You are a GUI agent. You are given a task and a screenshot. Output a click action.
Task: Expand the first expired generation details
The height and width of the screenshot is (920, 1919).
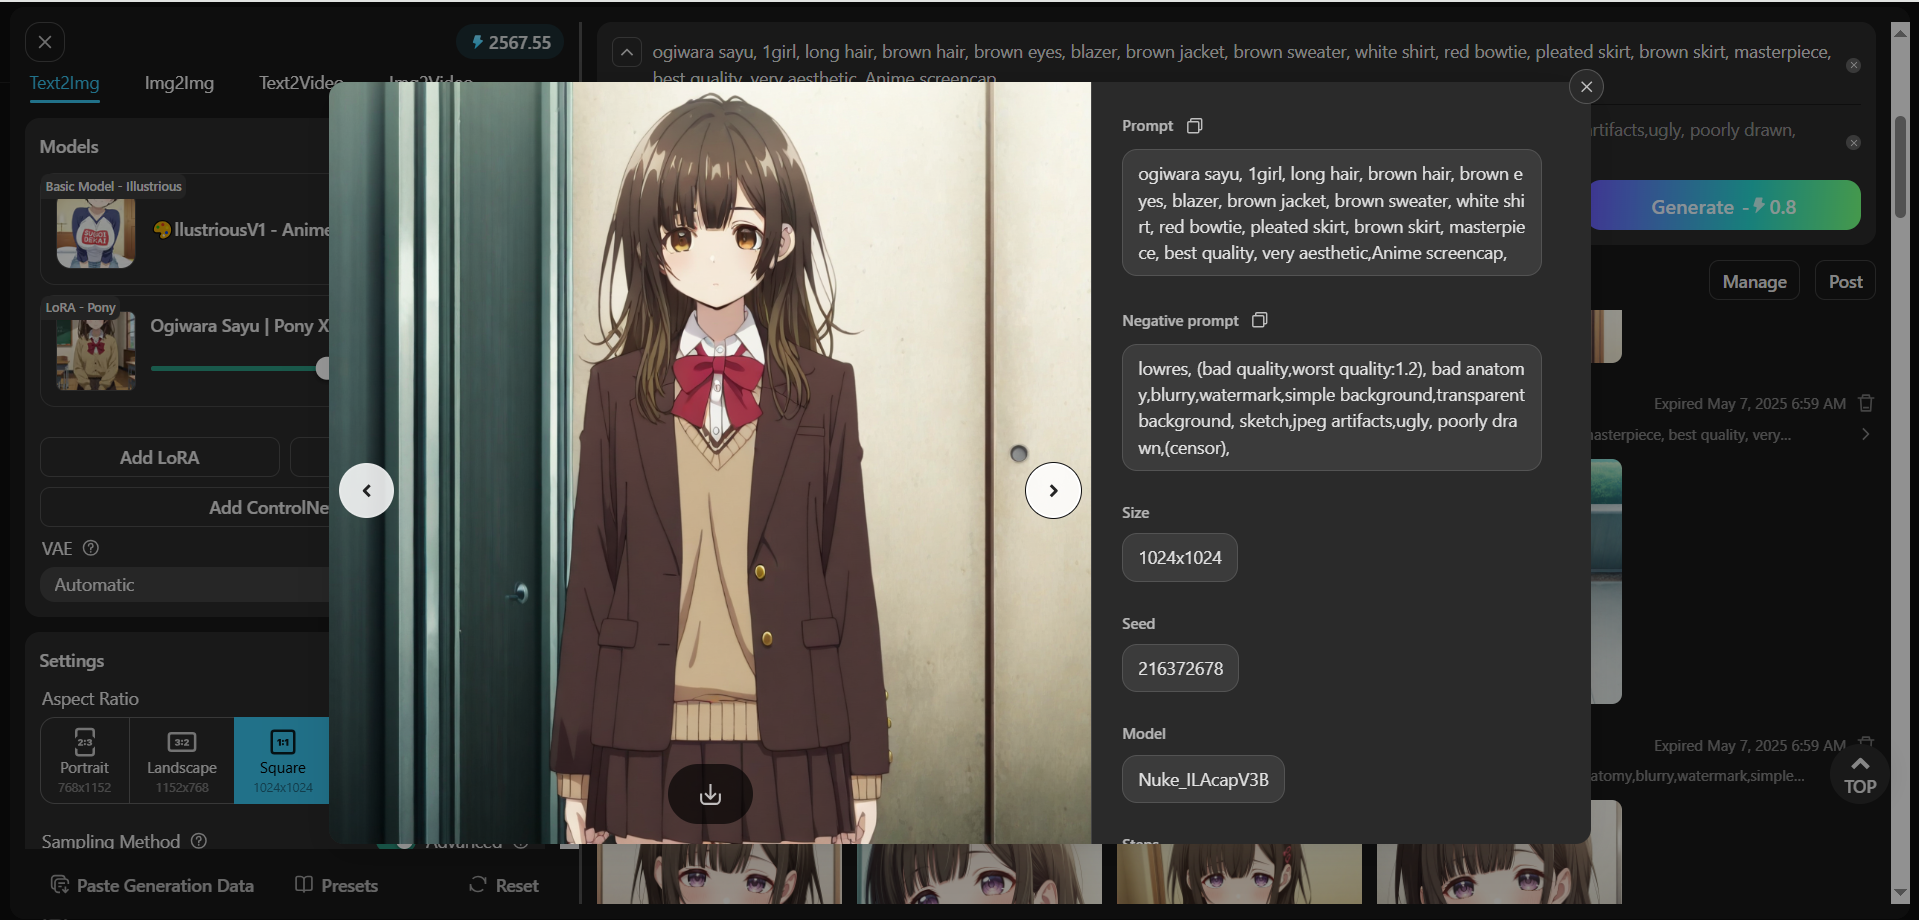(x=1865, y=434)
